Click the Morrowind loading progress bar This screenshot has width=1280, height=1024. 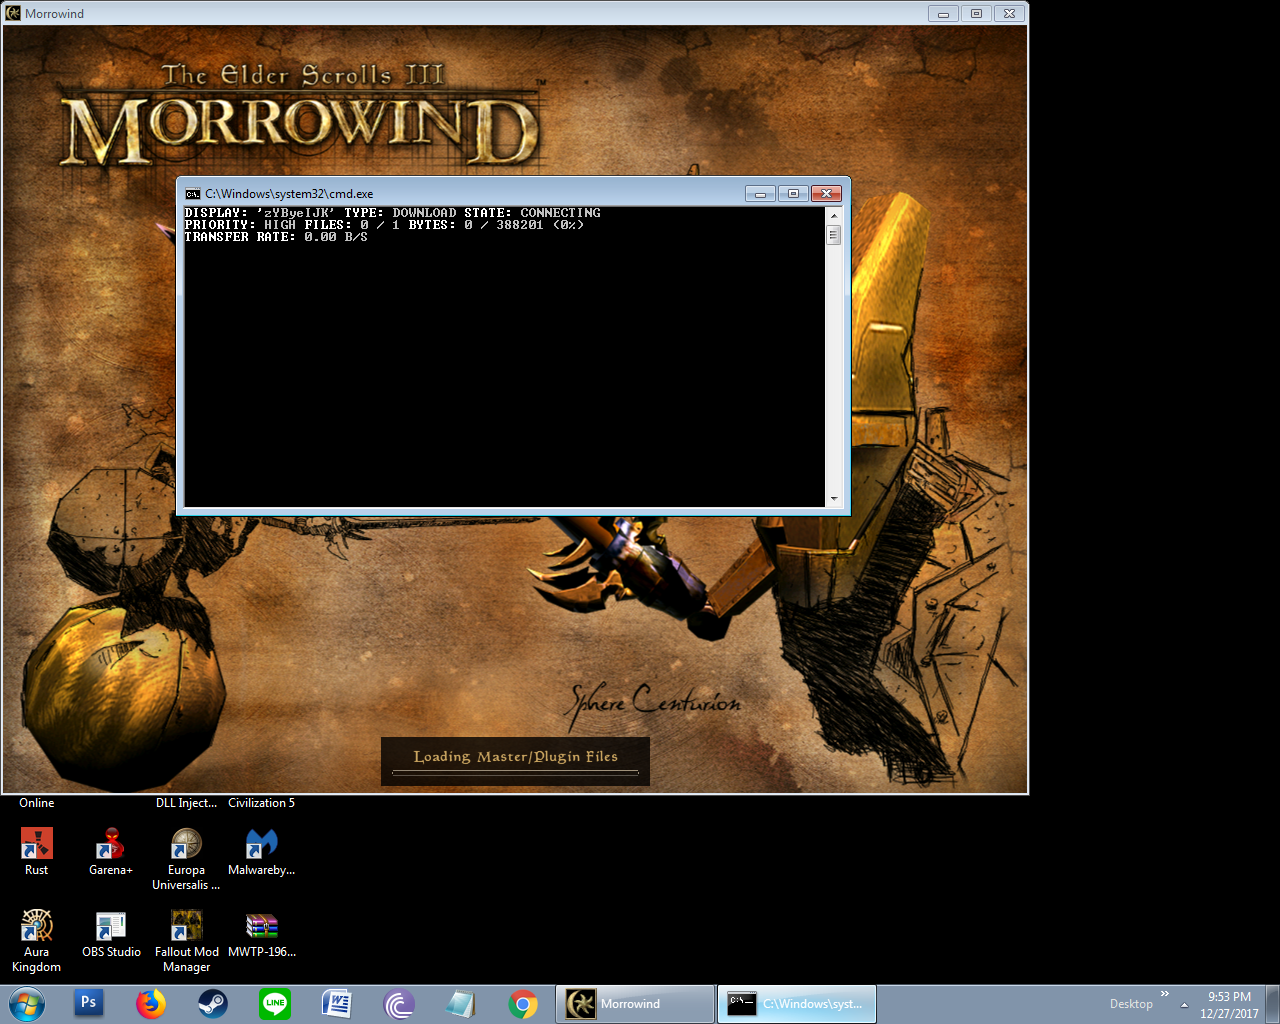pyautogui.click(x=515, y=772)
